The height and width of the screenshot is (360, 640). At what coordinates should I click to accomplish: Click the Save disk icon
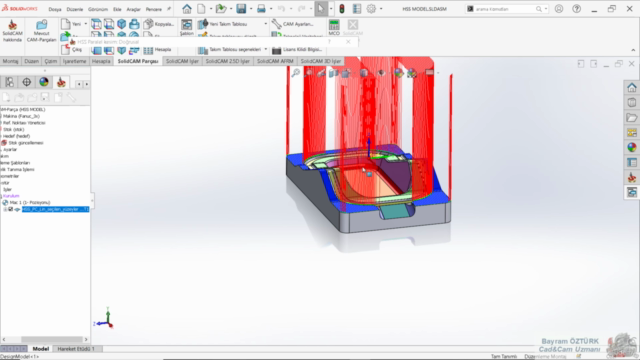click(241, 9)
